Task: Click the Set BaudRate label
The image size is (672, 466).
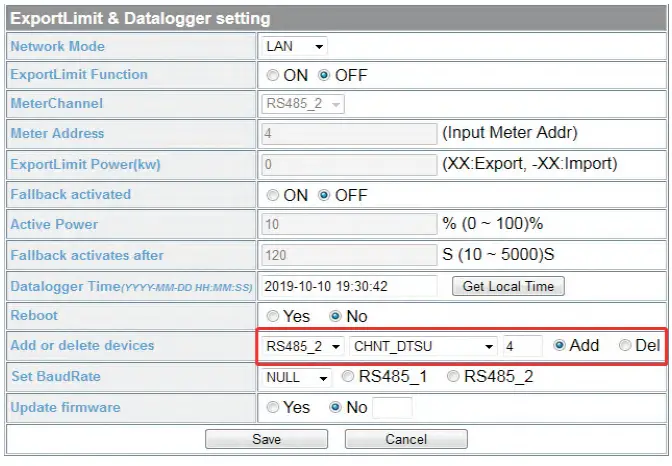Action: pos(56,376)
